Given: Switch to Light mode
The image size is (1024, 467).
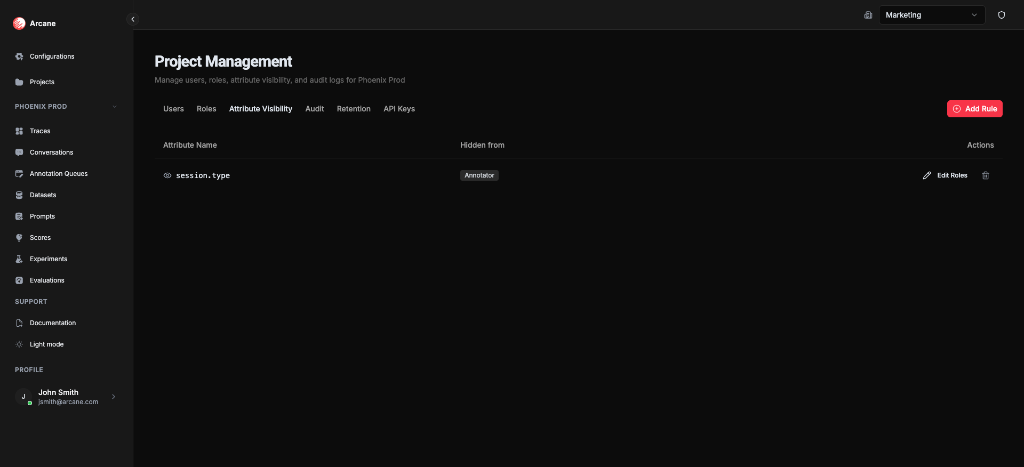Looking at the screenshot, I should pos(46,344).
